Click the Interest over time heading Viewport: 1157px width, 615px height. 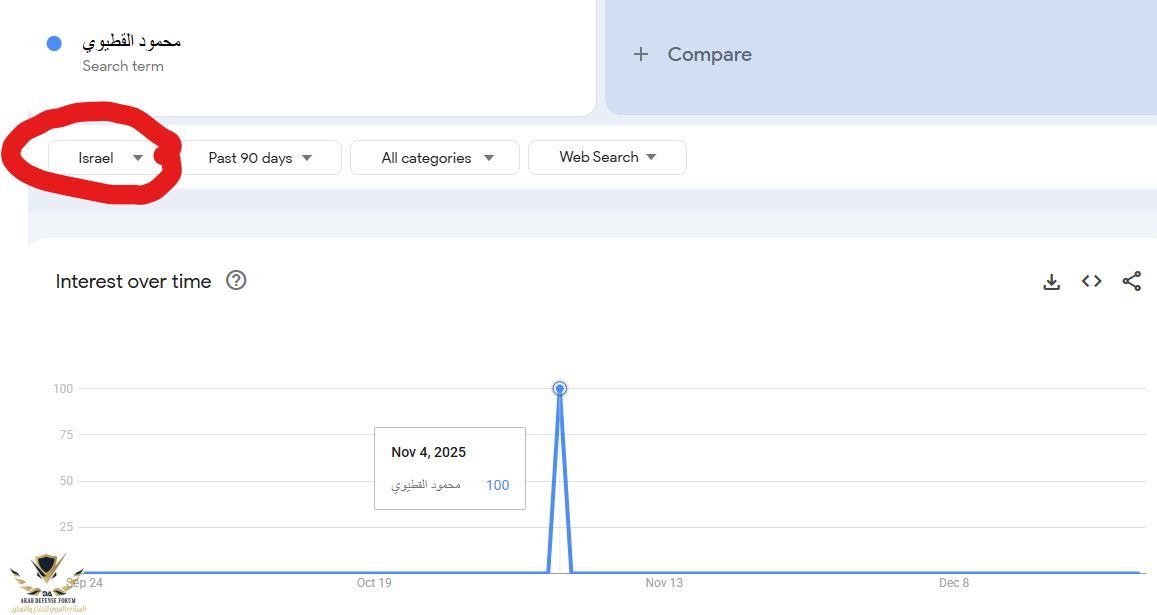tap(133, 282)
